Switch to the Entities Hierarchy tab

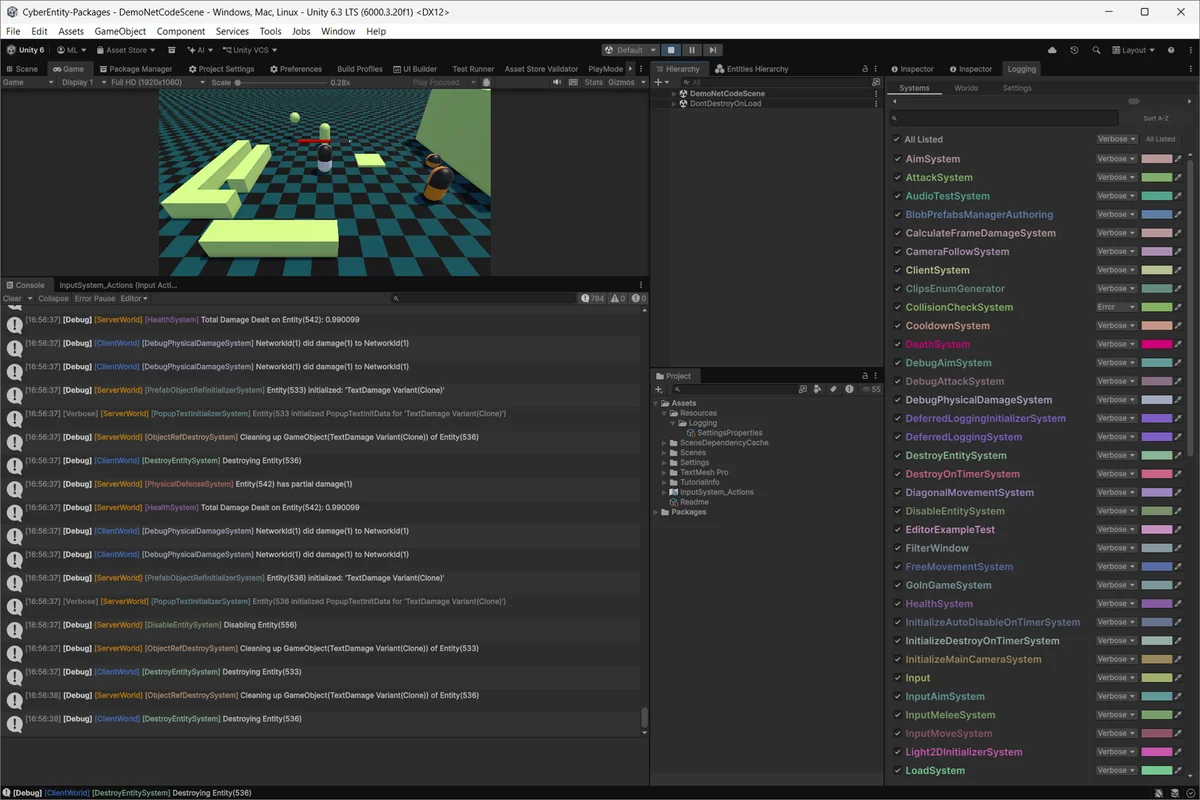pyautogui.click(x=751, y=69)
